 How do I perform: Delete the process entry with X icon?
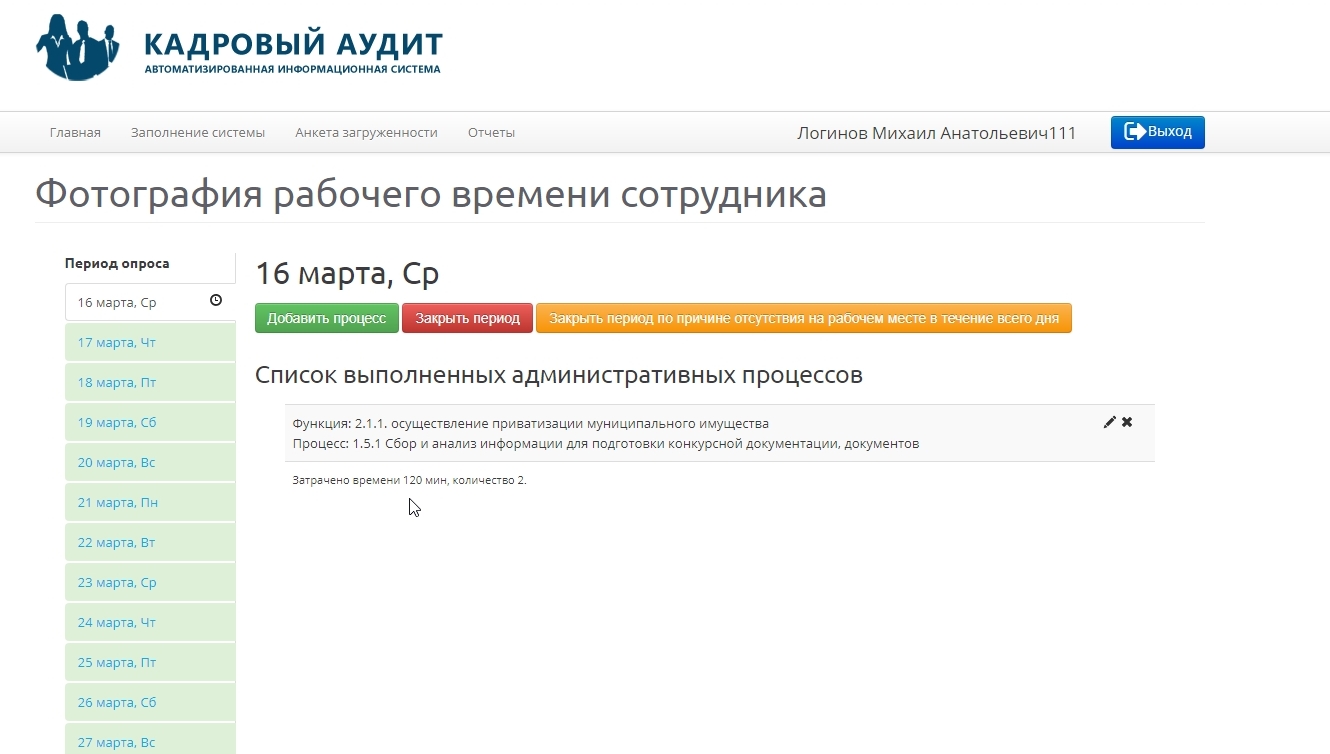pyautogui.click(x=1127, y=422)
